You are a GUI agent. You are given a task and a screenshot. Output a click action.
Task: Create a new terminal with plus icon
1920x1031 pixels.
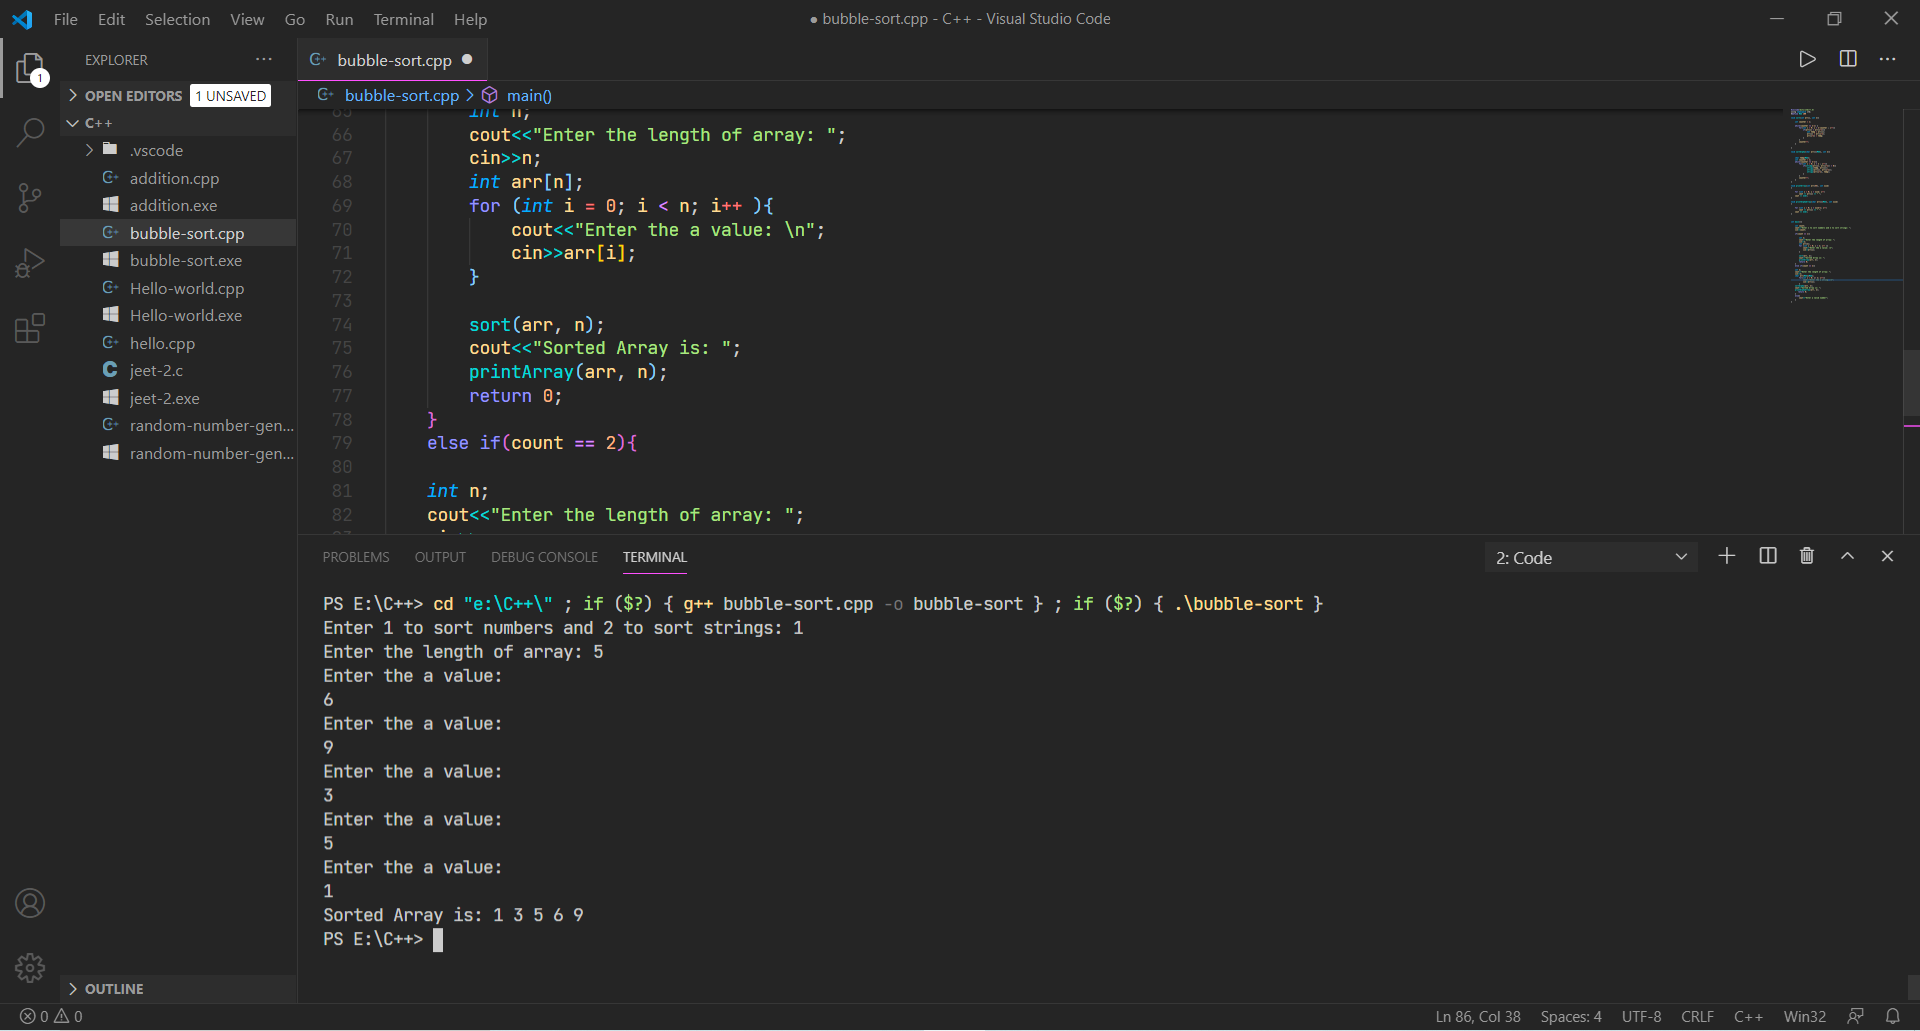pos(1727,556)
